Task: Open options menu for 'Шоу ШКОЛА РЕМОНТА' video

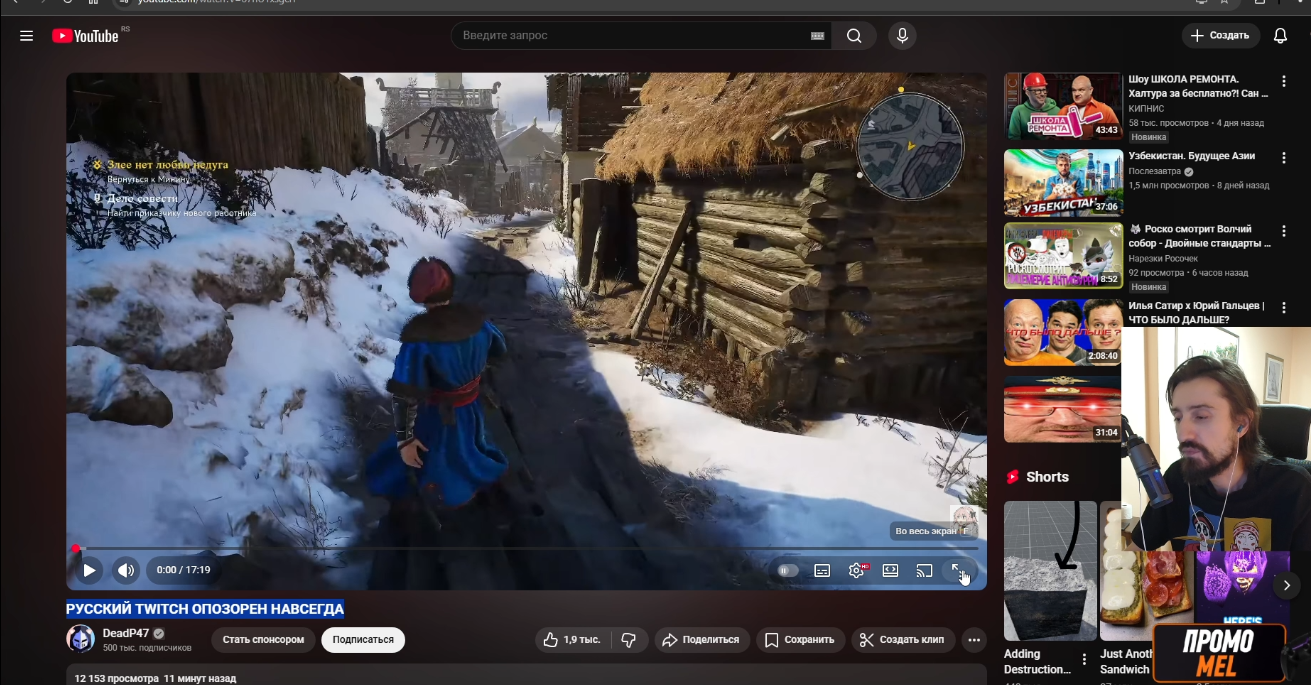Action: point(1284,81)
